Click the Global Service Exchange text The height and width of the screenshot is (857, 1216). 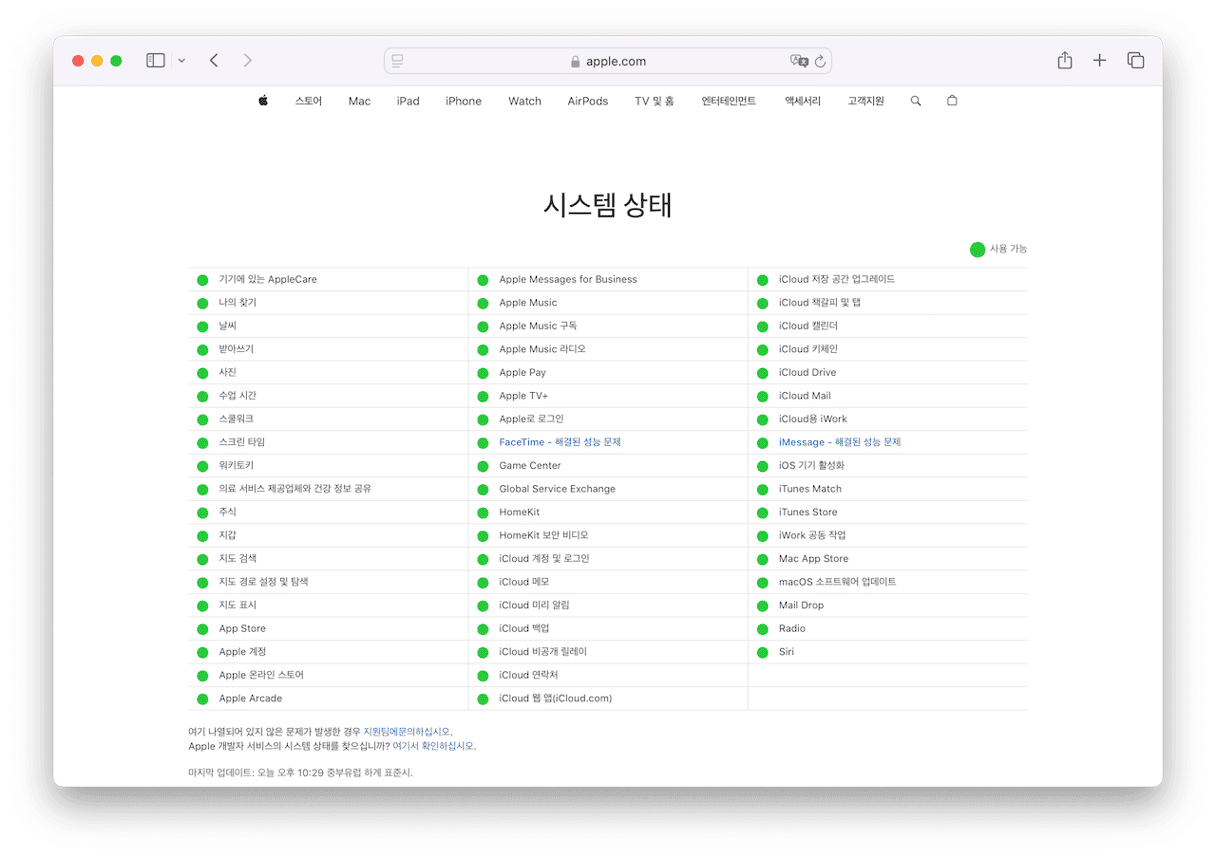[557, 489]
